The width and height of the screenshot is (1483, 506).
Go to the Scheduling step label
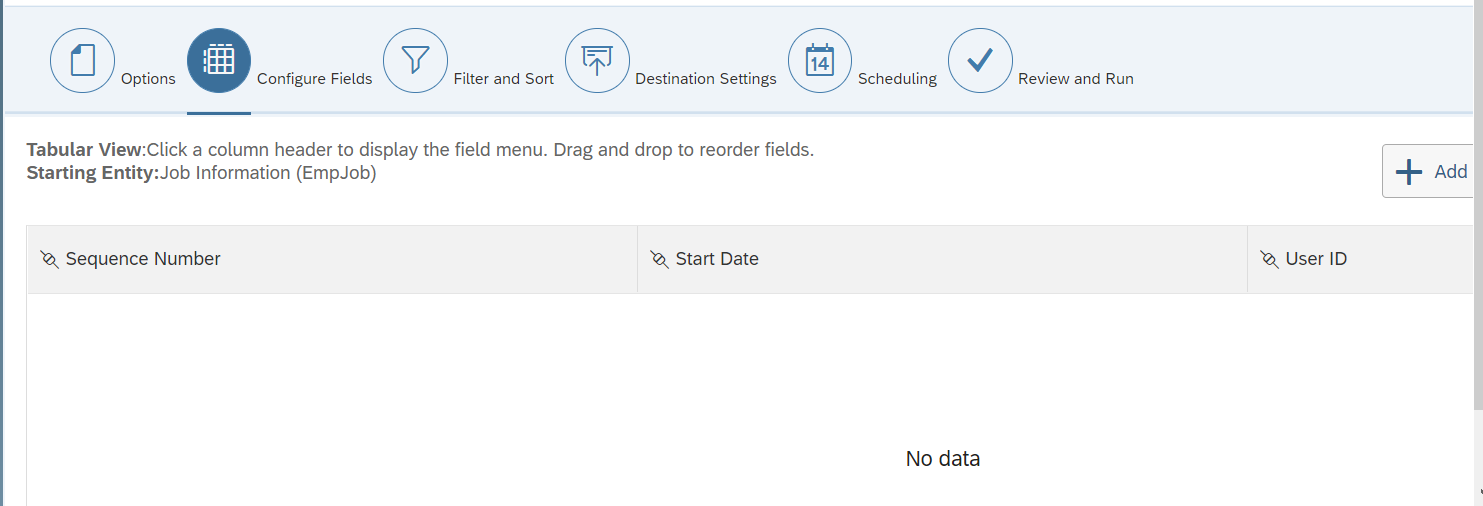click(897, 78)
